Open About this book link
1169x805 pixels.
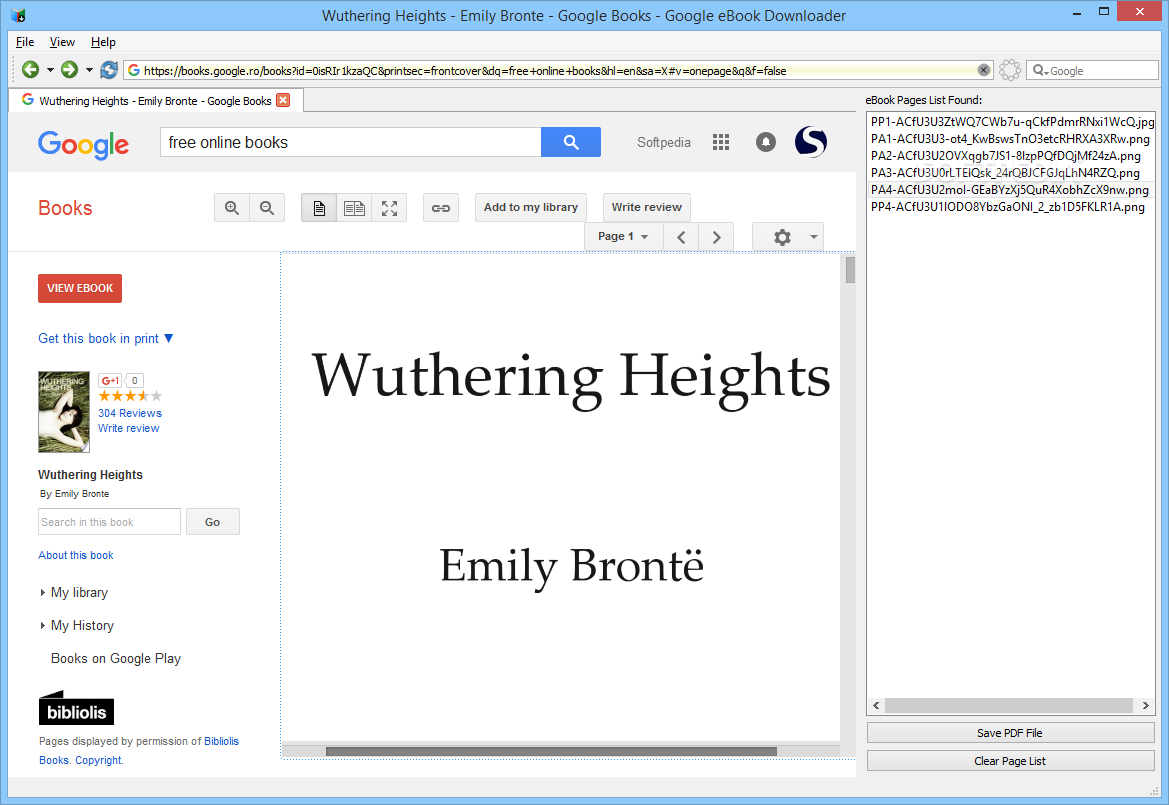76,555
